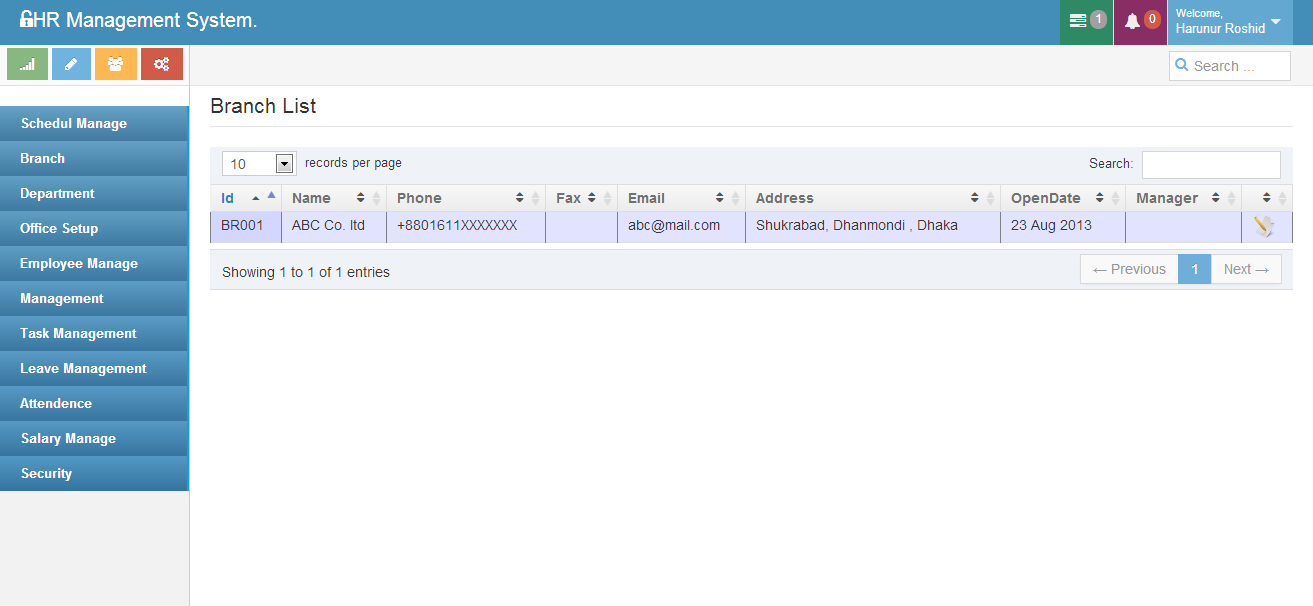Click the Previous page button
Image resolution: width=1313 pixels, height=606 pixels.
[x=1129, y=269]
